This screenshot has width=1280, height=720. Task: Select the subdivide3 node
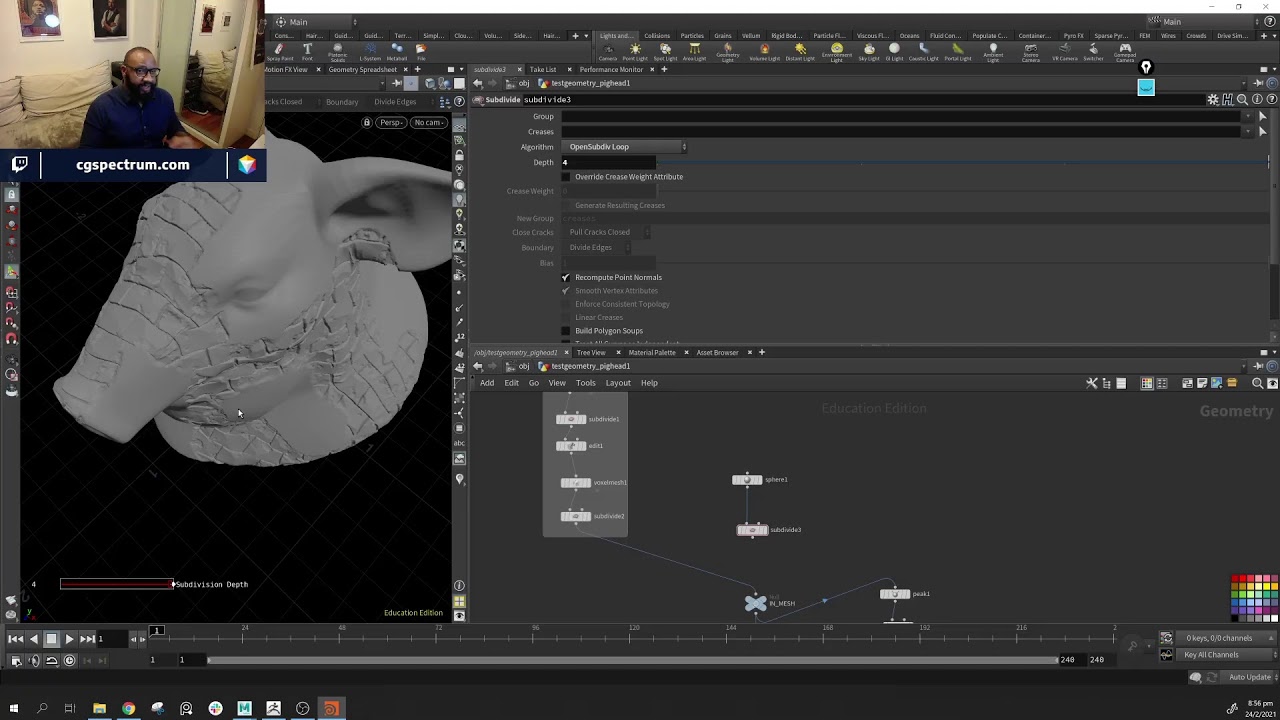click(752, 530)
